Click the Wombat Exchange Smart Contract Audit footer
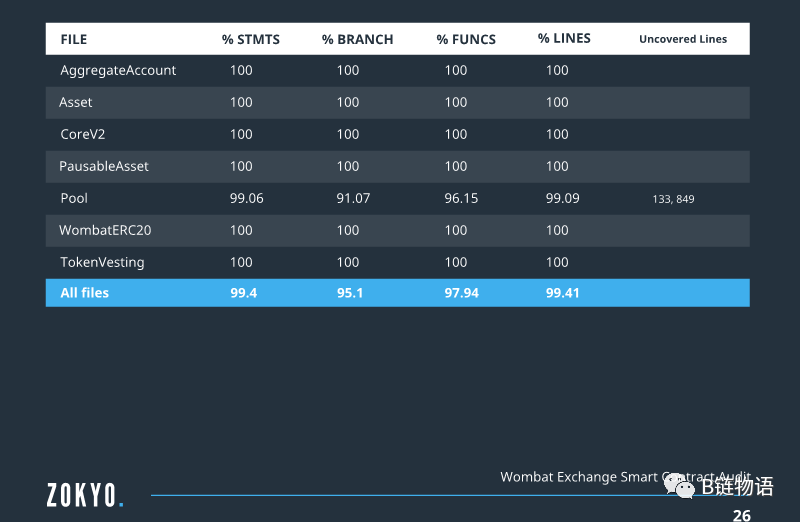 625,477
